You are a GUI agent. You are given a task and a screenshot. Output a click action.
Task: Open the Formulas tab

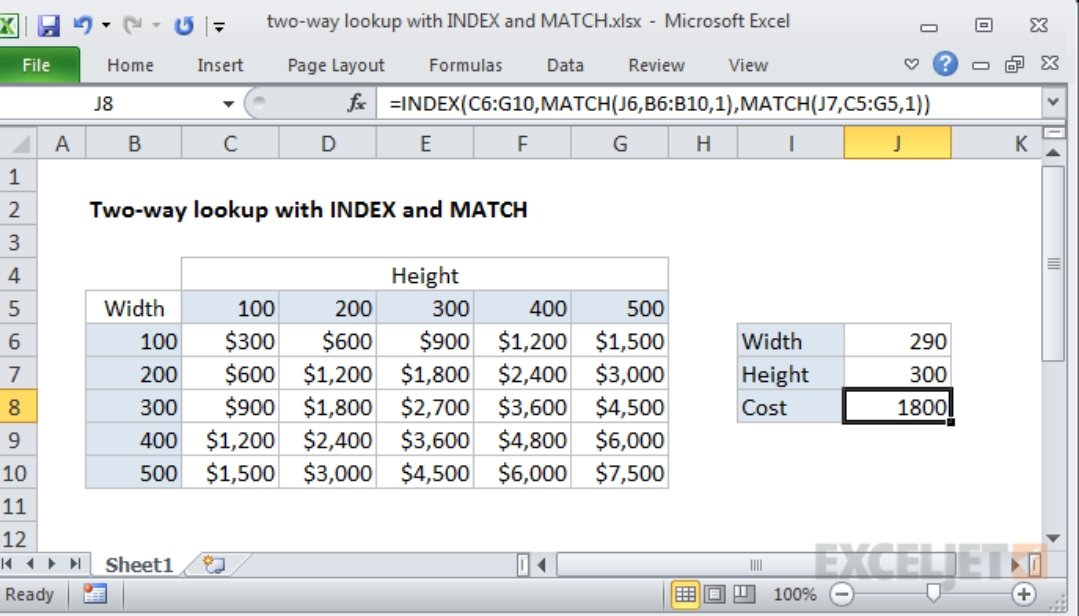click(465, 65)
